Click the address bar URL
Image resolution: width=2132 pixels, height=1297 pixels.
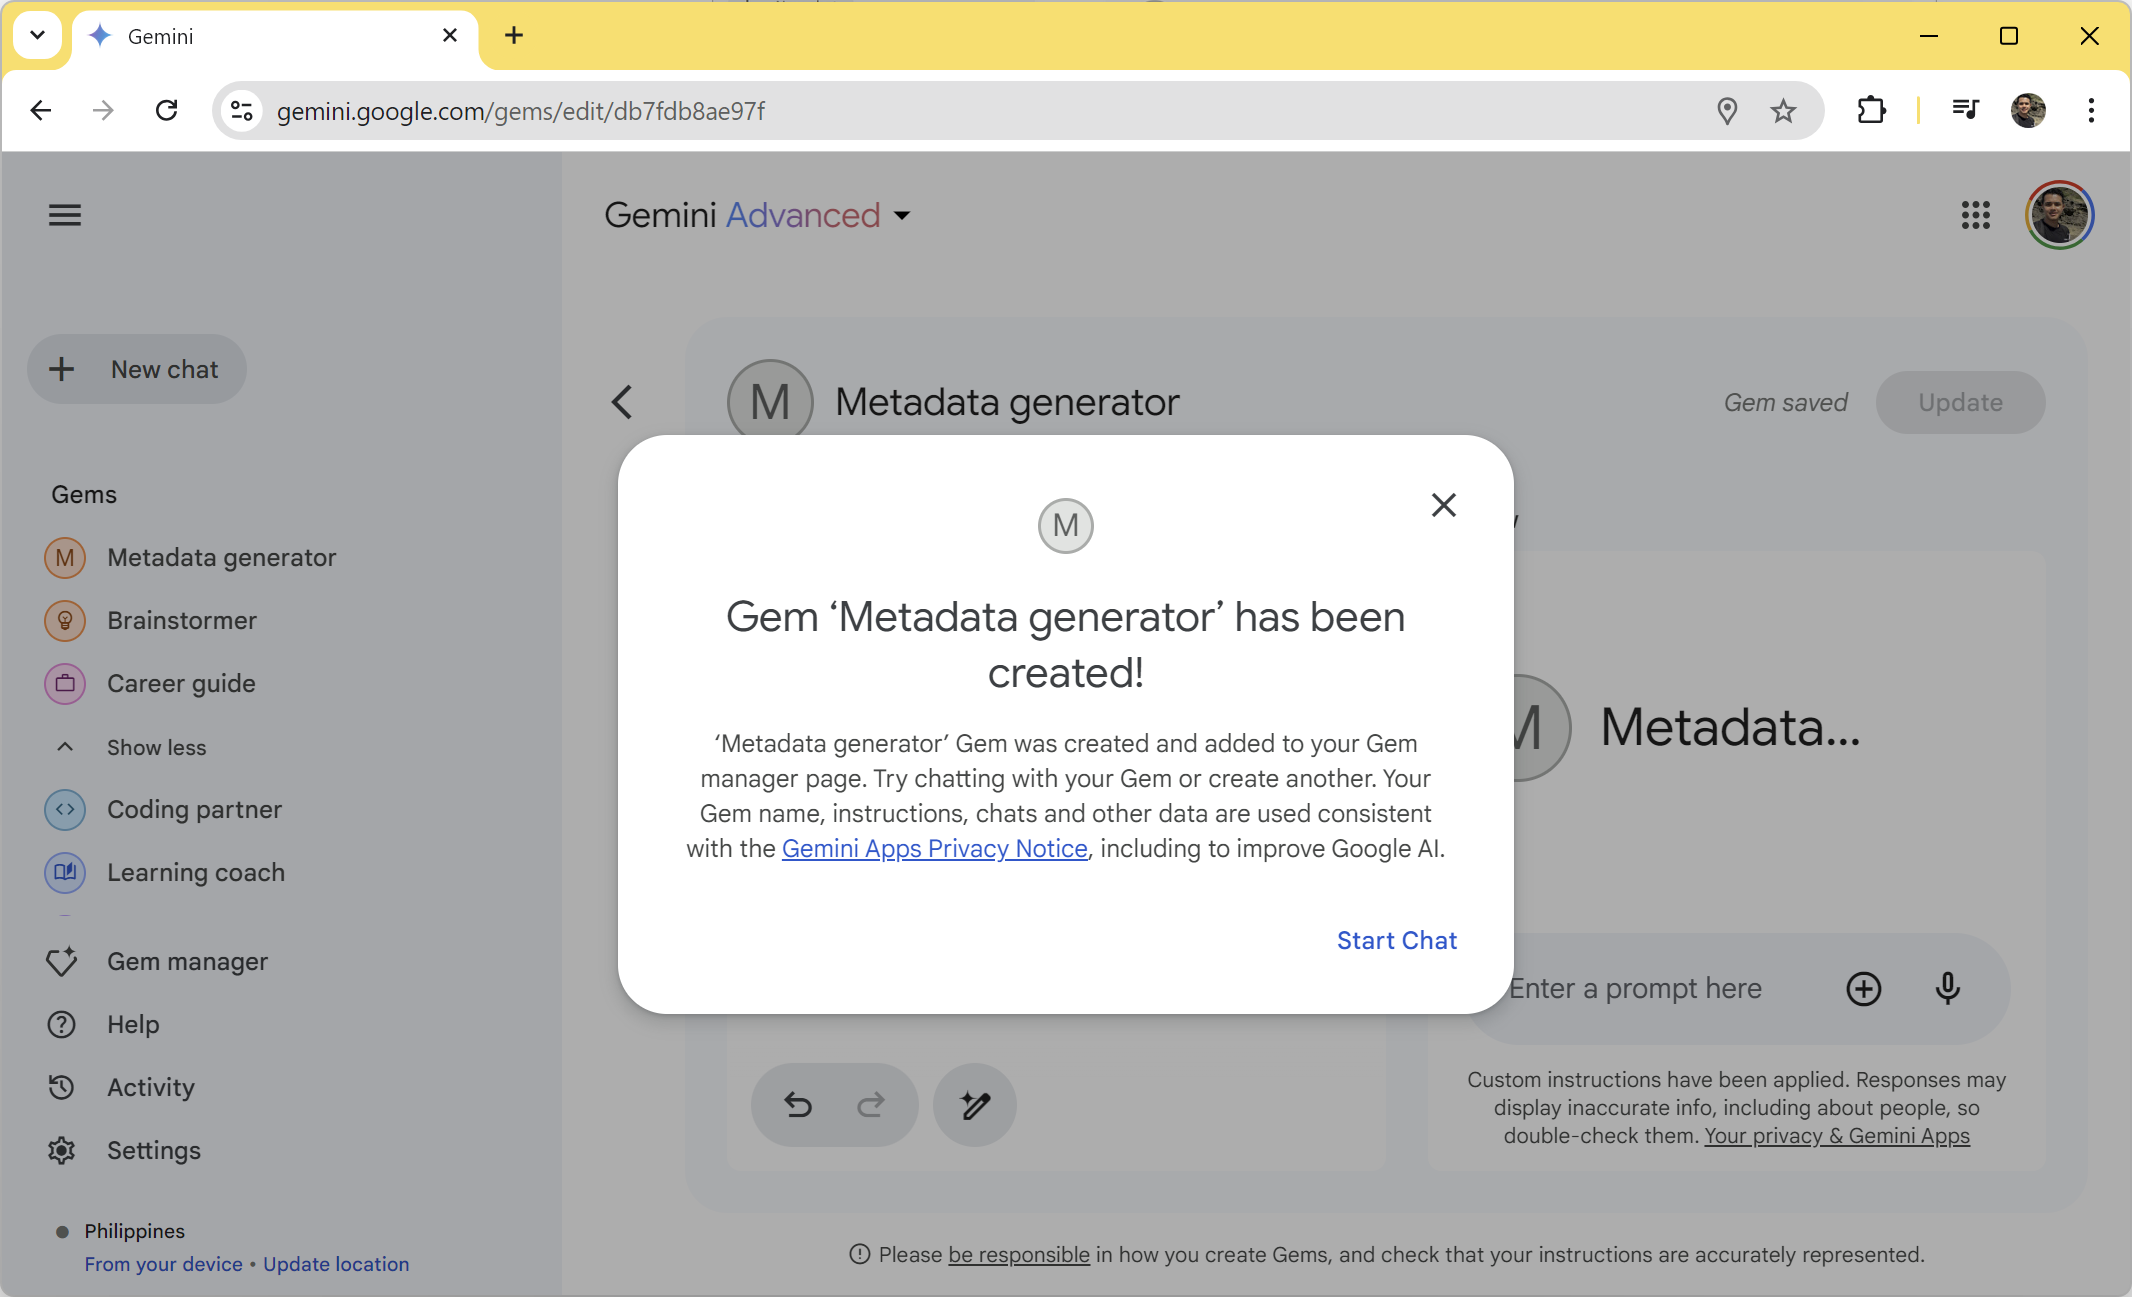(520, 111)
